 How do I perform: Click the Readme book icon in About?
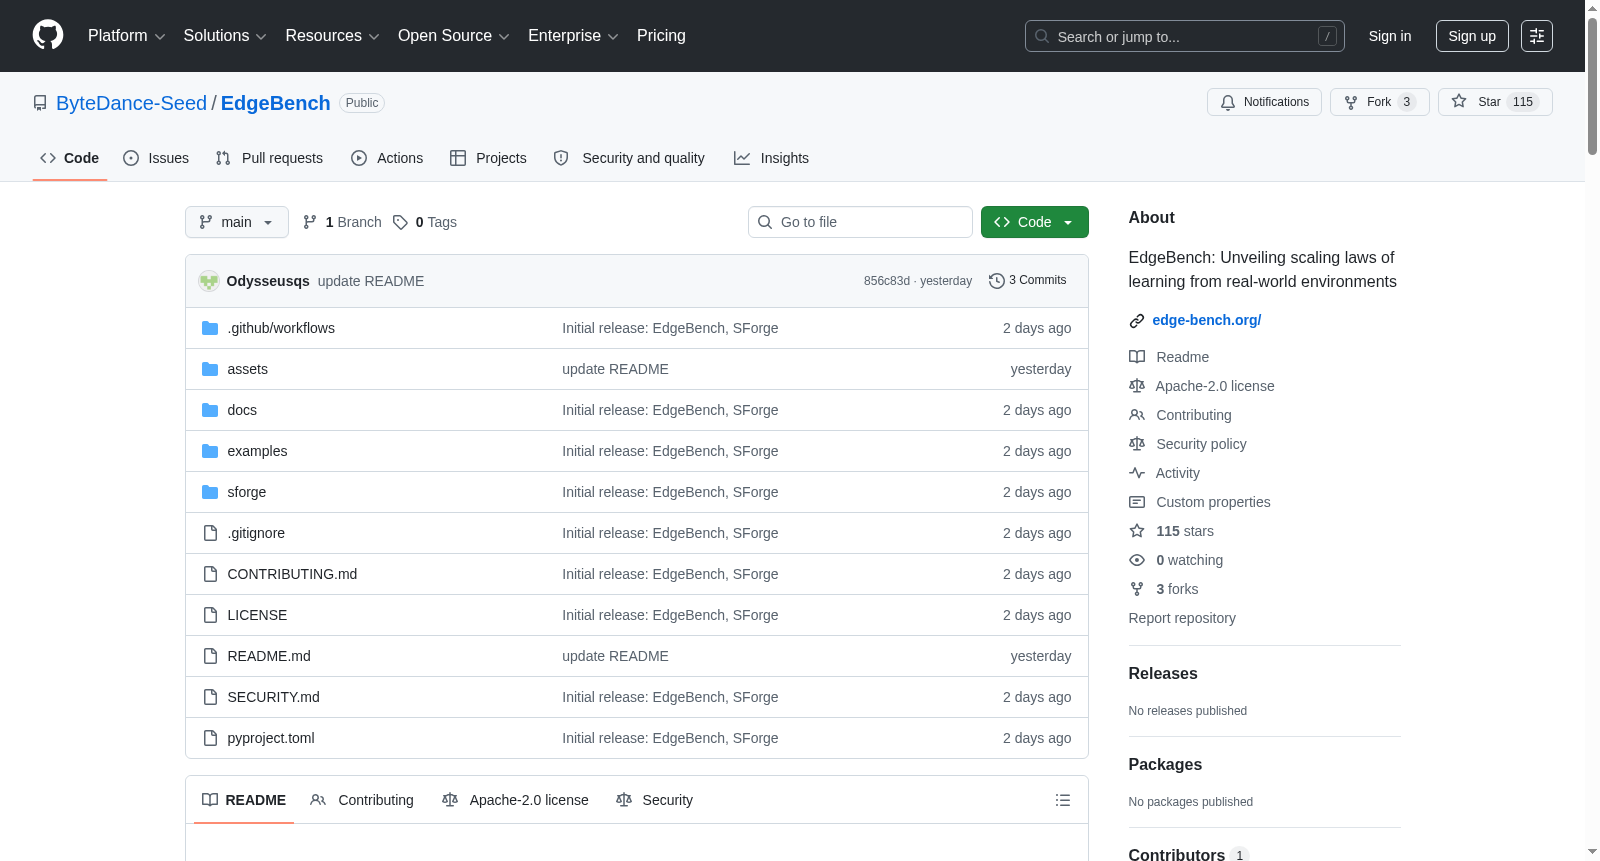coord(1137,357)
